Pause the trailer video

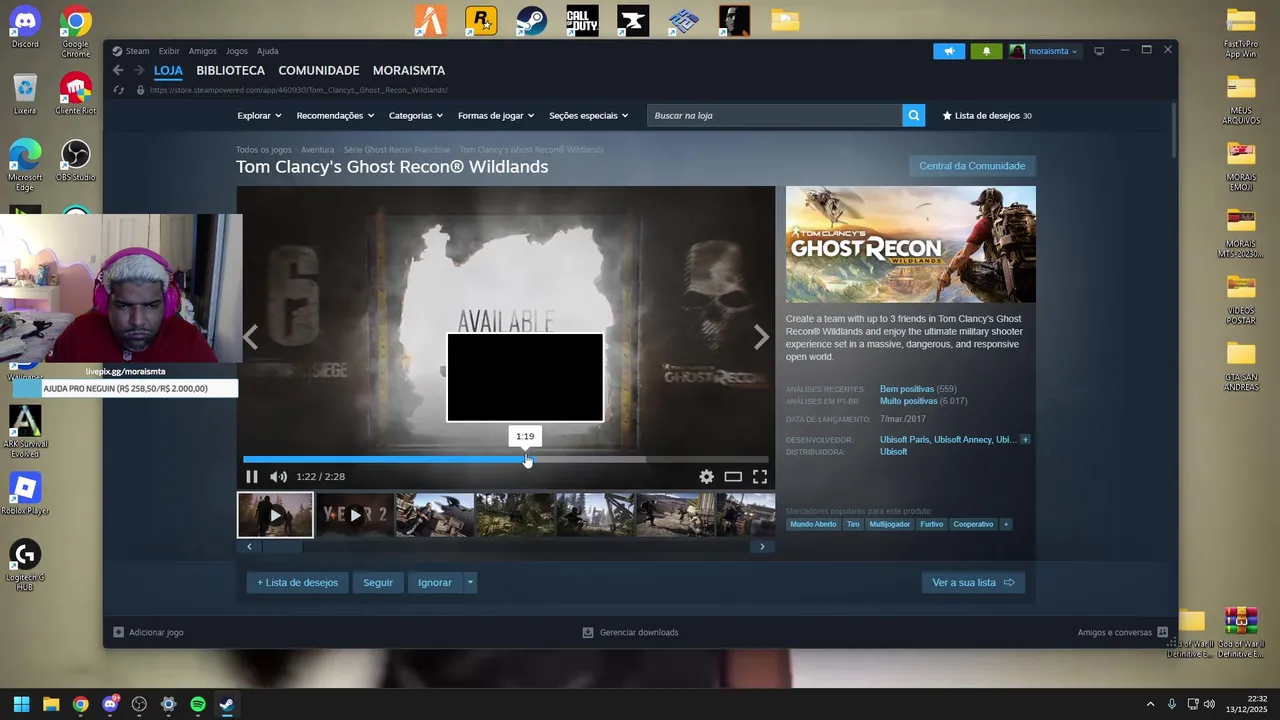(x=252, y=477)
